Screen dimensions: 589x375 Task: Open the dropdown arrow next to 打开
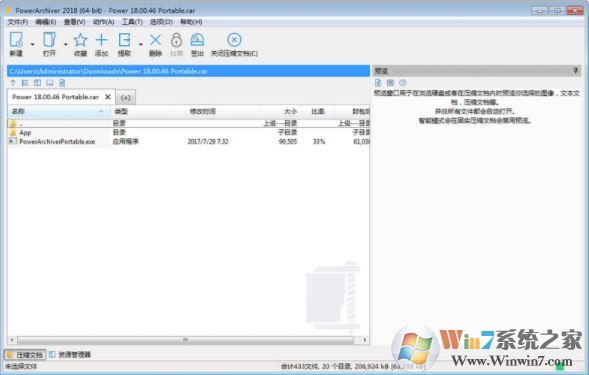[65, 44]
